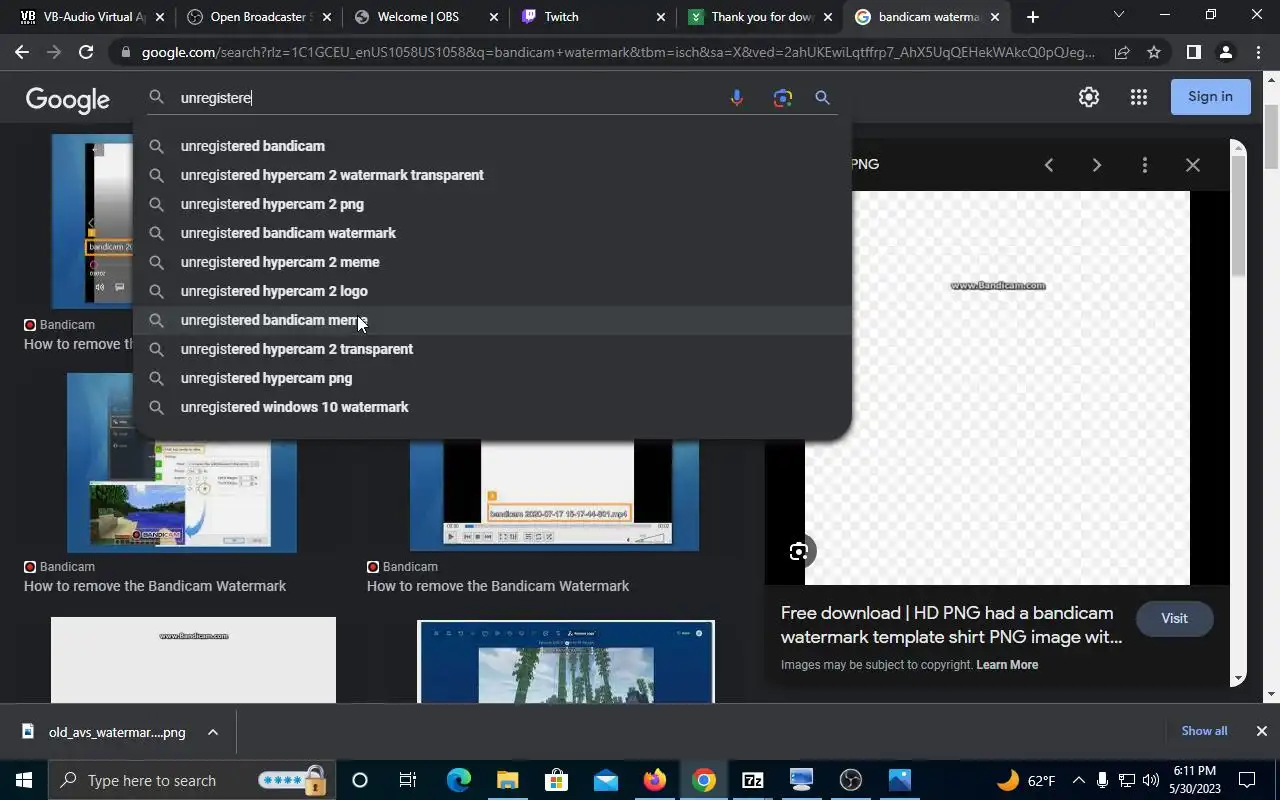Open File Explorer from taskbar

[507, 780]
